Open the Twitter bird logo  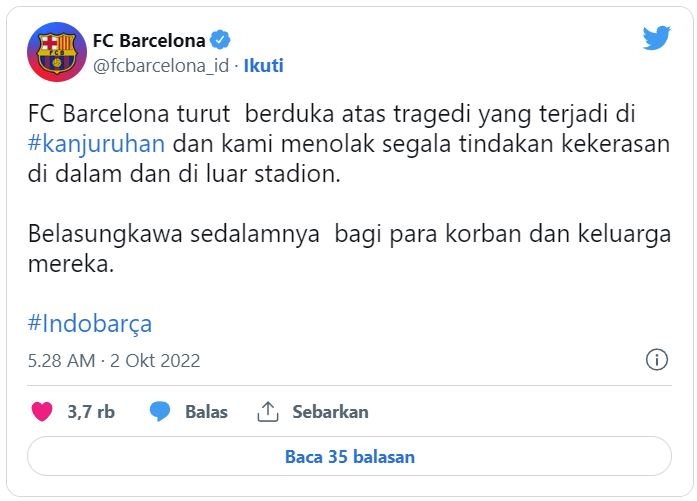coord(656,38)
